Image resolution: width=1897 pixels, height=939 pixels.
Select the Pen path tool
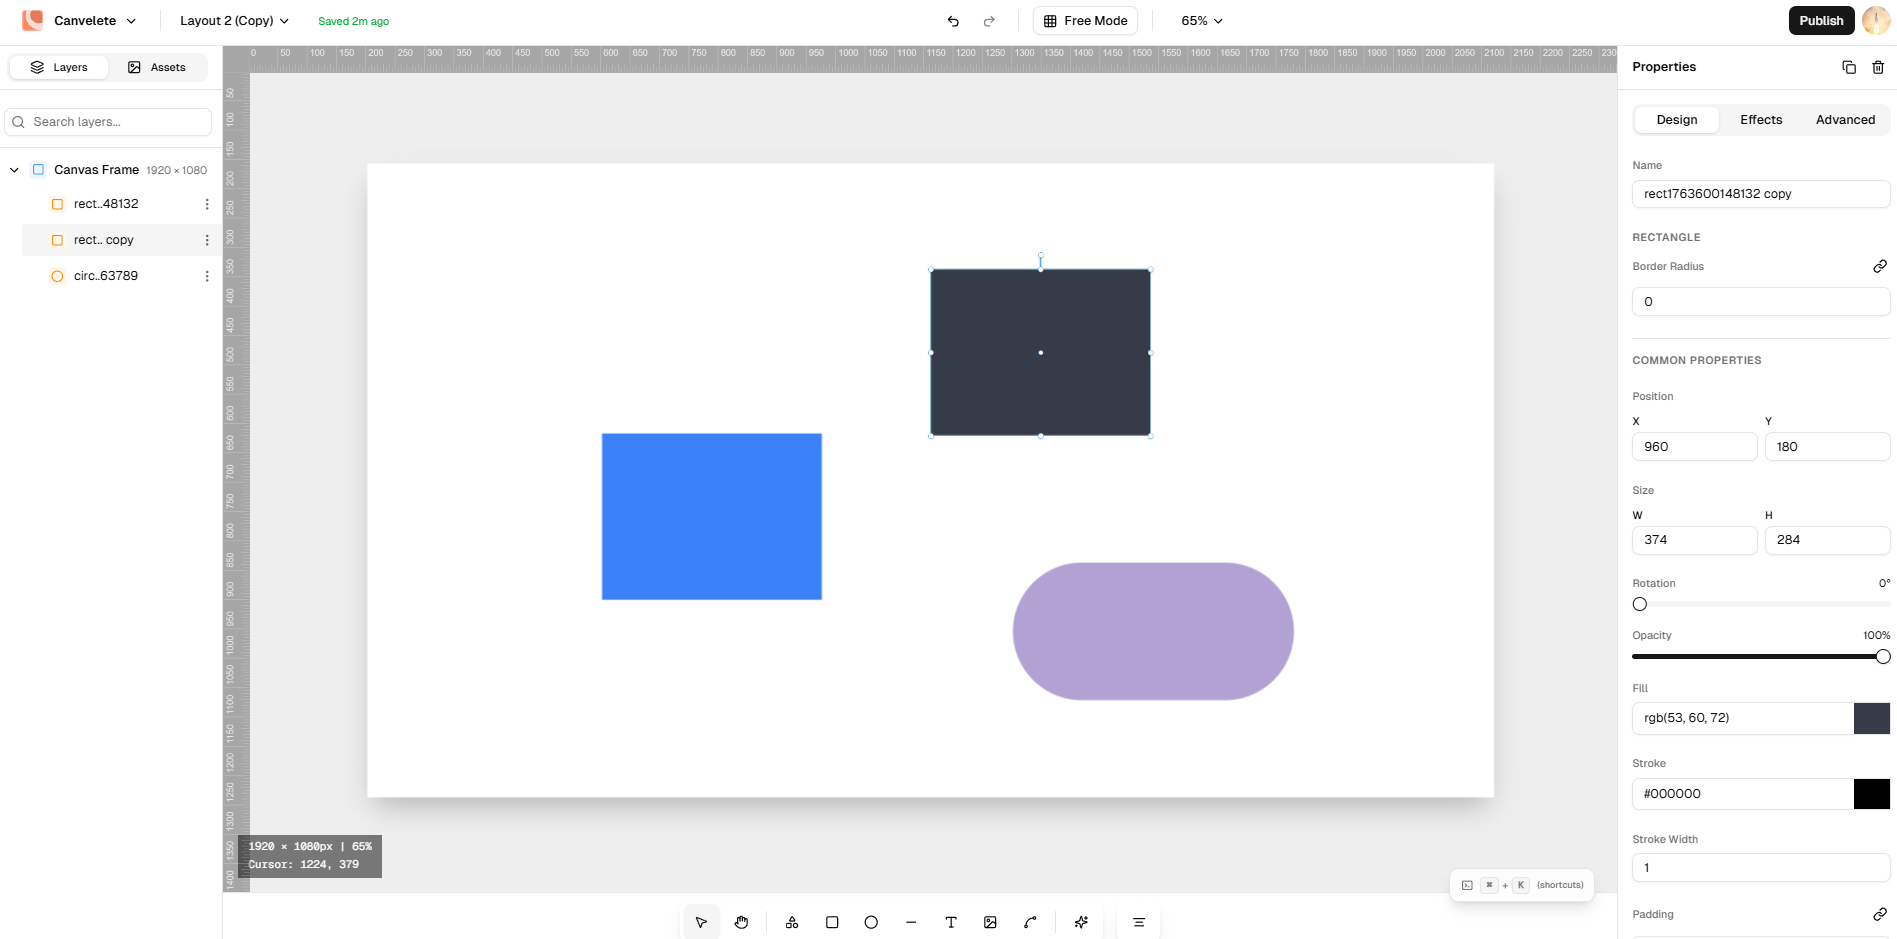click(x=1030, y=922)
